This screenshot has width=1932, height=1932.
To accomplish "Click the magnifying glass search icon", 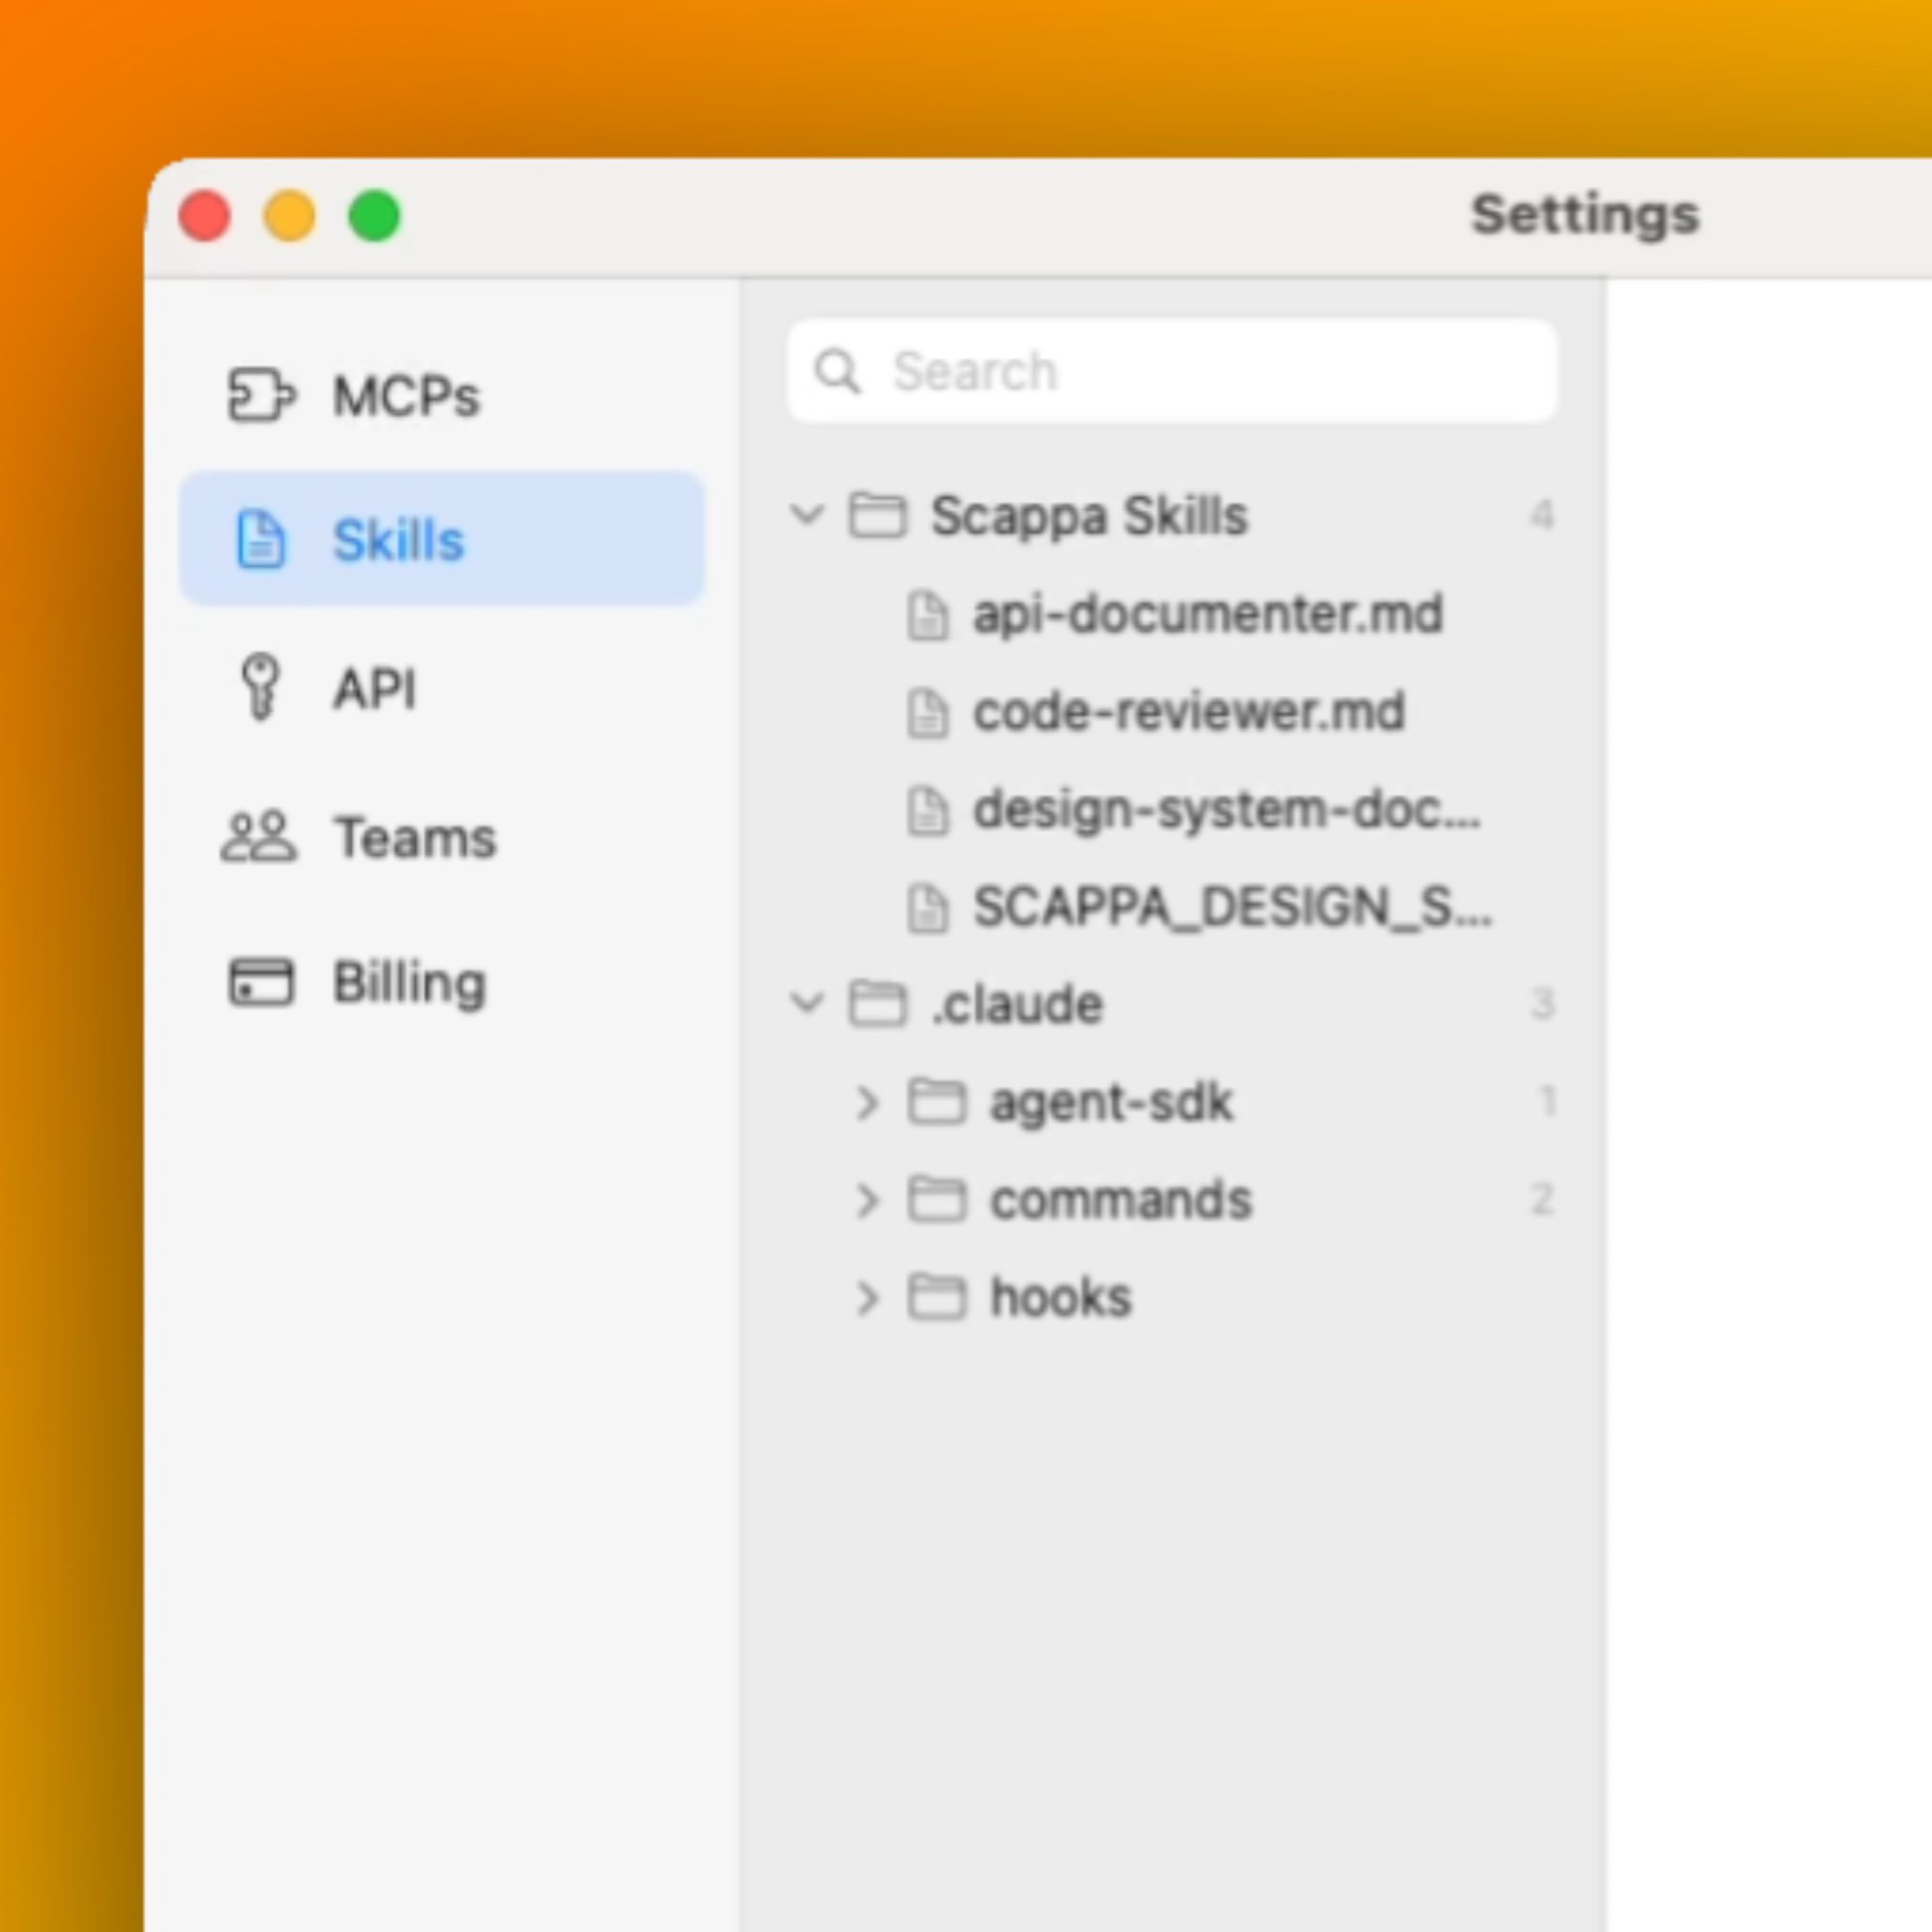I will 837,371.
